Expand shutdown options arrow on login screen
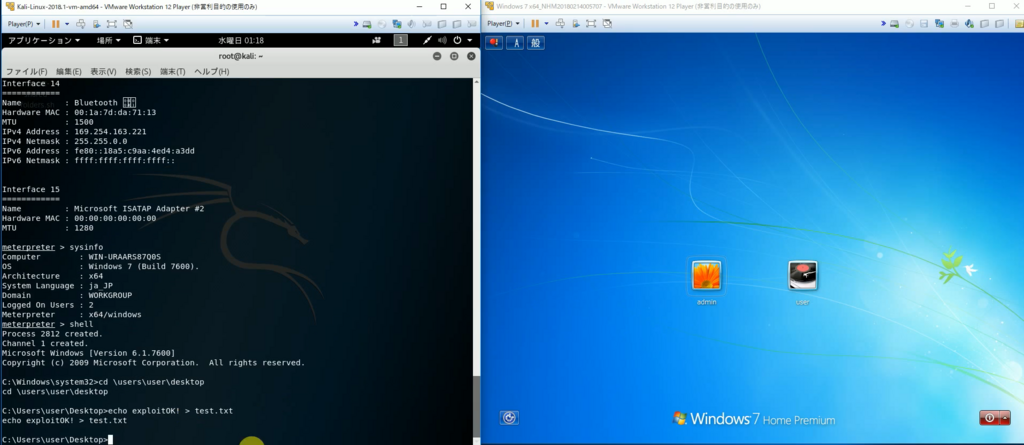Image resolution: width=1024 pixels, height=445 pixels. (x=1005, y=418)
